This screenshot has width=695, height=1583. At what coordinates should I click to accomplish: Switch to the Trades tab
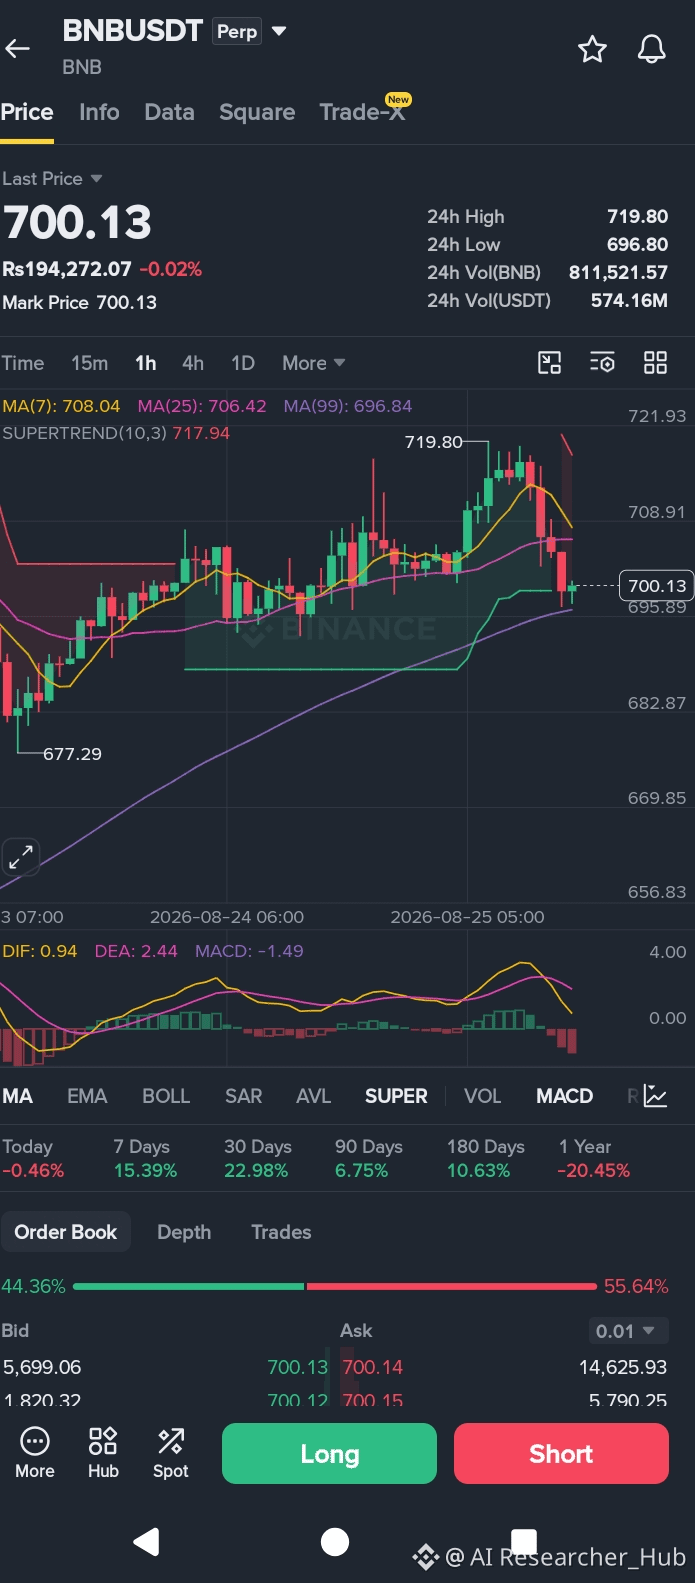click(x=281, y=1232)
